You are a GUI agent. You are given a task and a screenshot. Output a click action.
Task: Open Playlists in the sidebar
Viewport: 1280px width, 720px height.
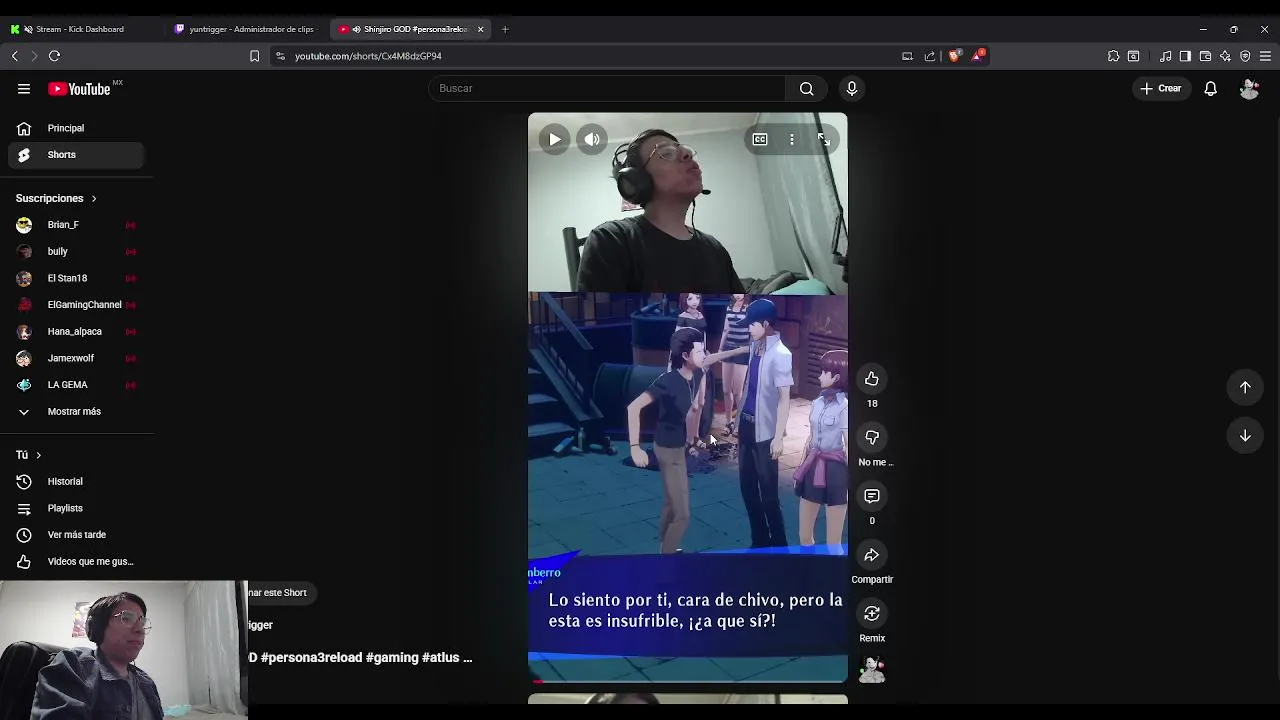[x=76, y=508]
